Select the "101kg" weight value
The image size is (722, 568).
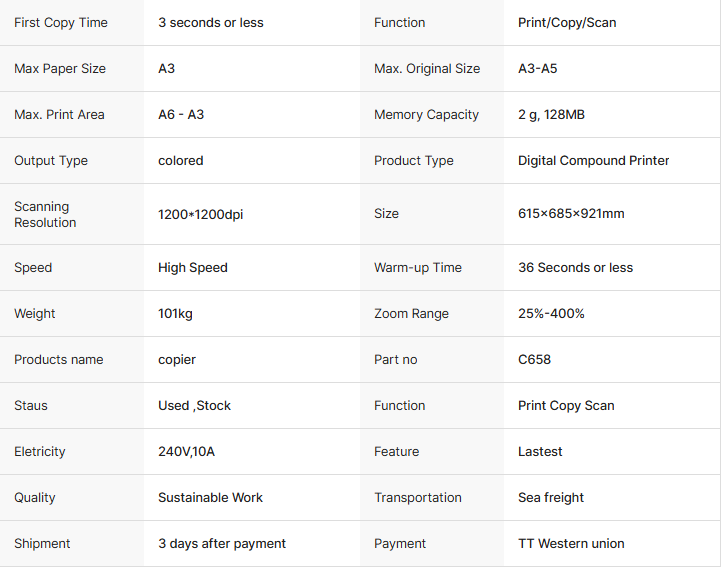[175, 314]
